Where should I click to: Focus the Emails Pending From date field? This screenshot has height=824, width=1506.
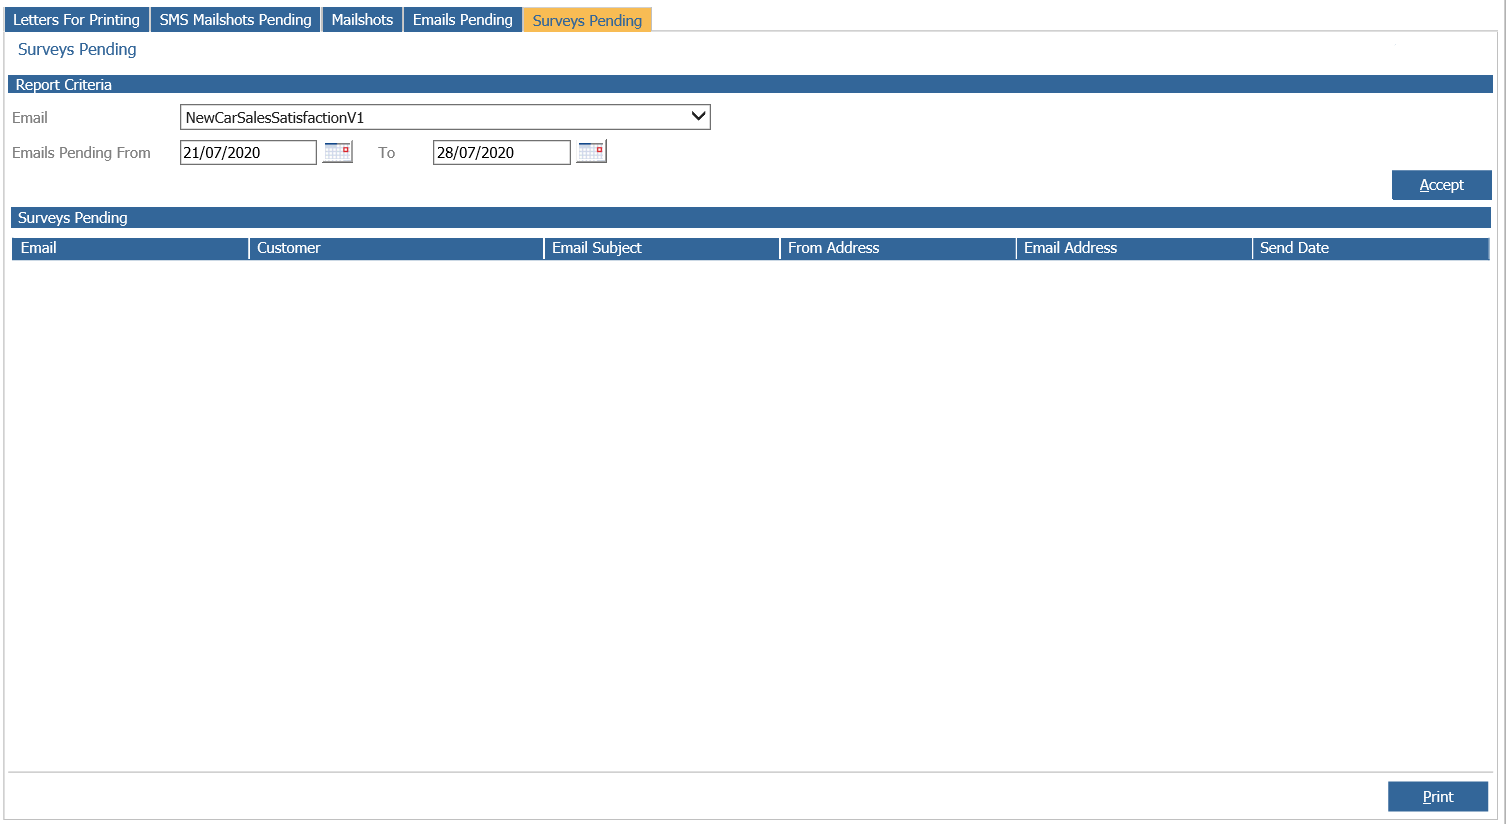248,152
